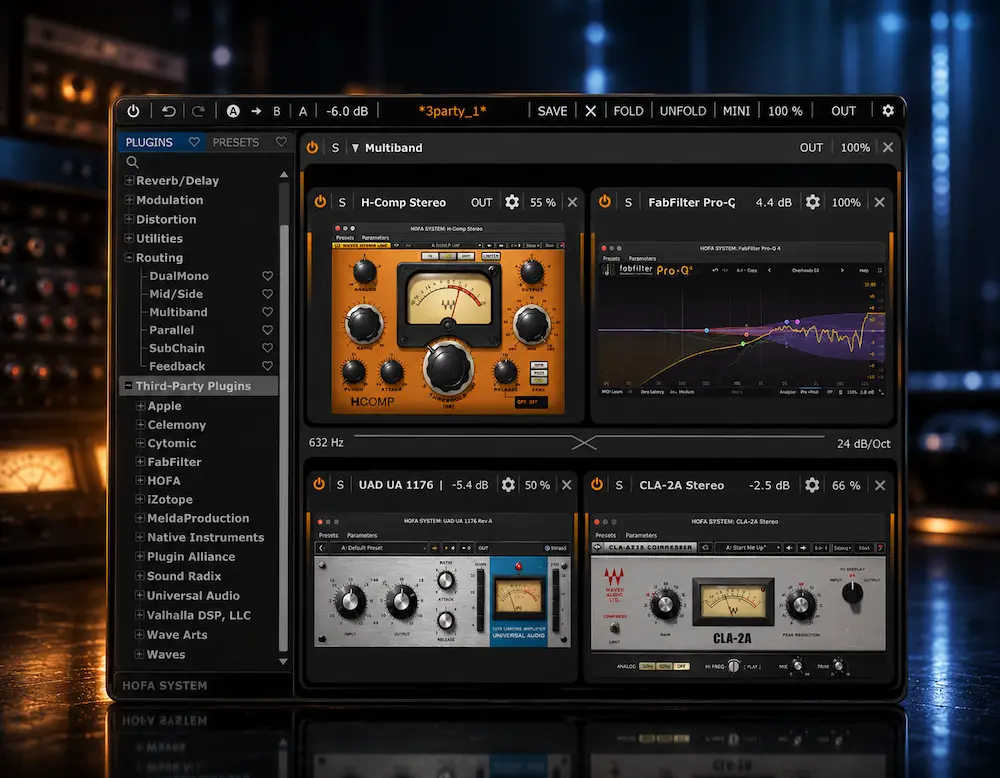Favorite the DualMono module
The width and height of the screenshot is (1000, 778).
tap(267, 275)
